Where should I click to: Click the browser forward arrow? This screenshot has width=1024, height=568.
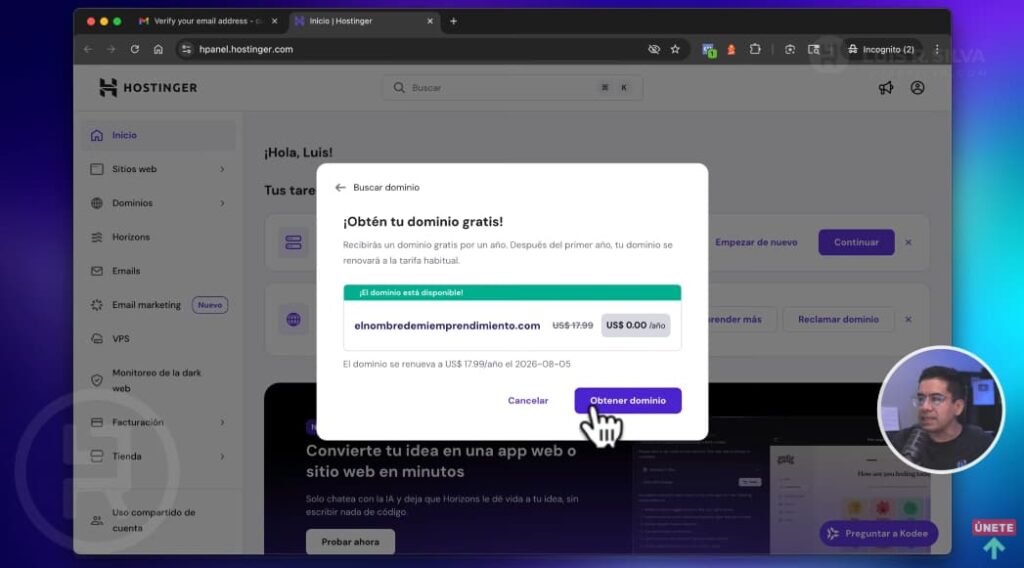111,49
